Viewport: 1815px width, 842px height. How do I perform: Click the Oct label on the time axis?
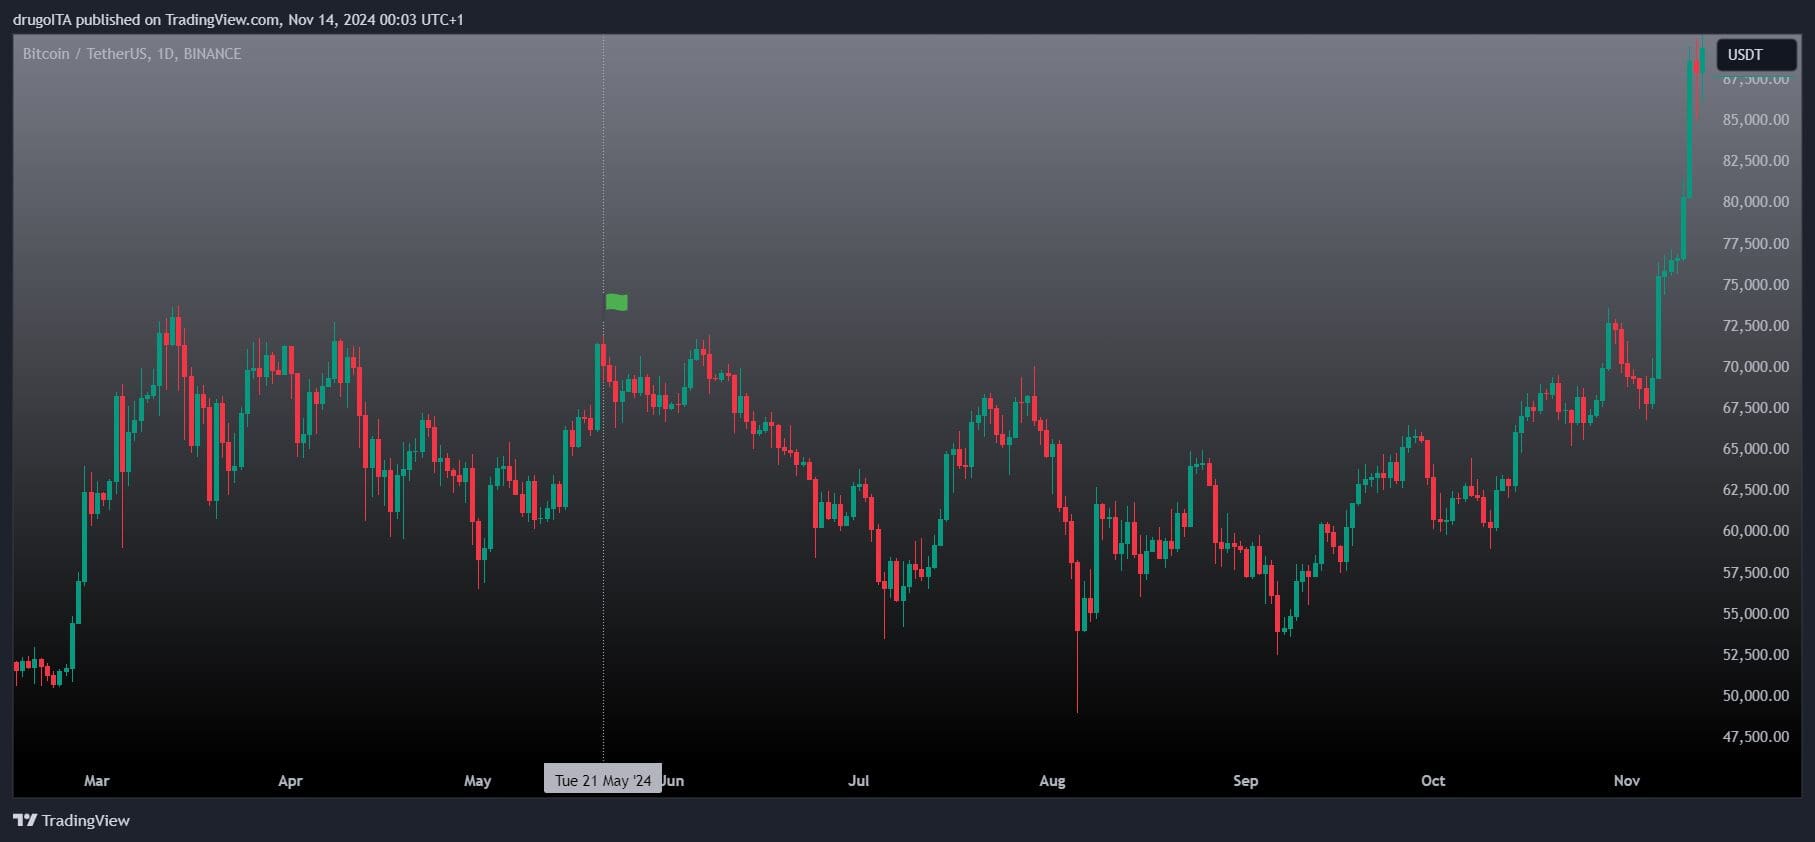point(1433,780)
